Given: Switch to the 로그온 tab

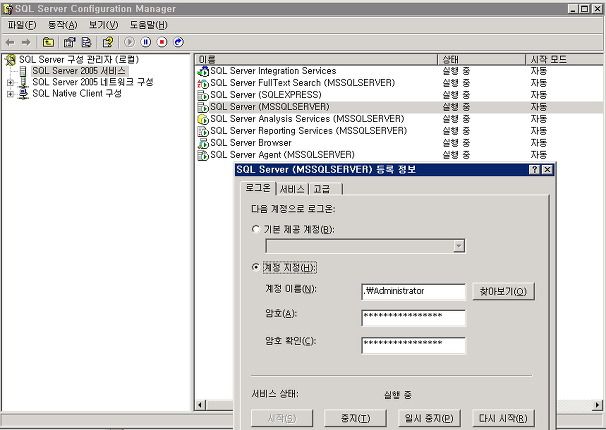Looking at the screenshot, I should [x=258, y=188].
